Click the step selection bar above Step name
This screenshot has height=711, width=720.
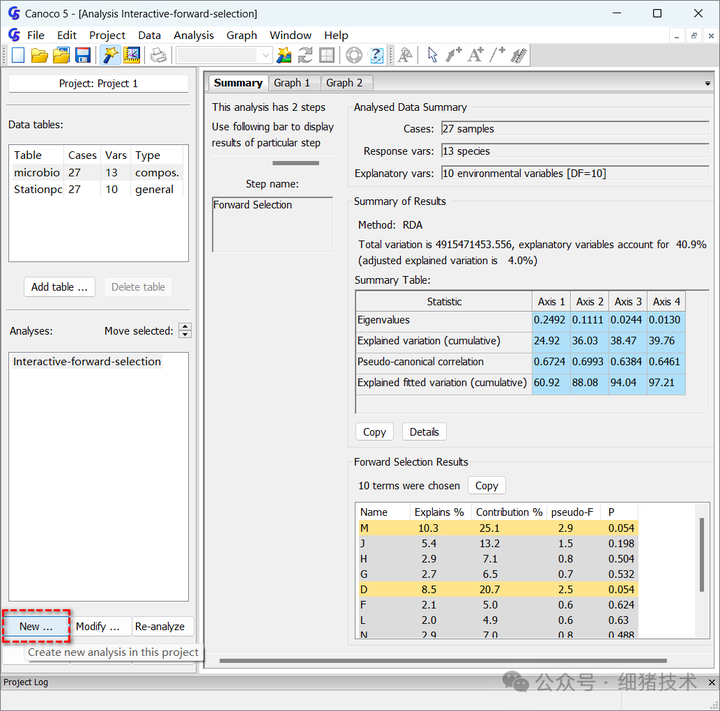(x=295, y=163)
